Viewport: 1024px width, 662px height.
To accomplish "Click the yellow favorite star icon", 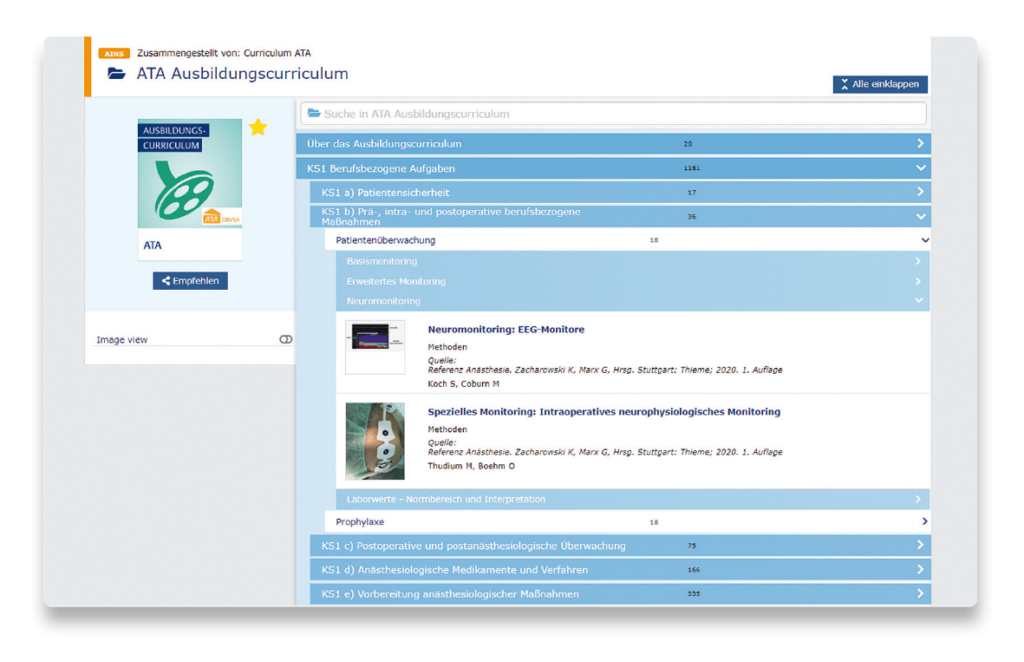I will [258, 128].
